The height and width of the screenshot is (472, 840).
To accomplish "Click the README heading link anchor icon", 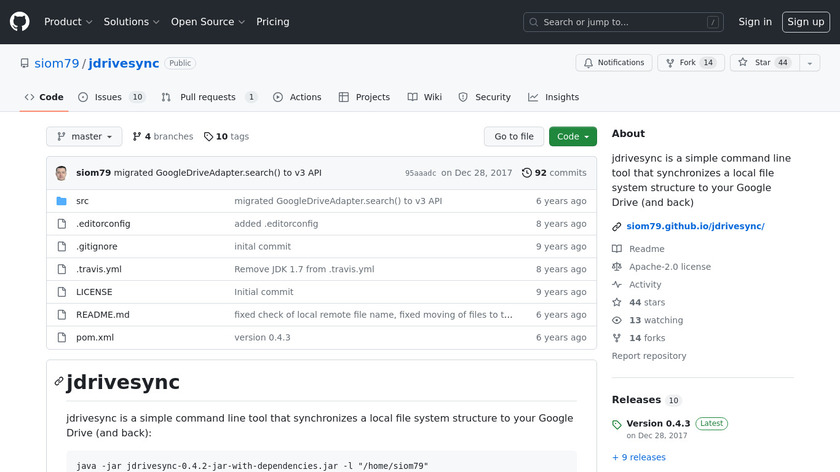I will click(x=59, y=382).
